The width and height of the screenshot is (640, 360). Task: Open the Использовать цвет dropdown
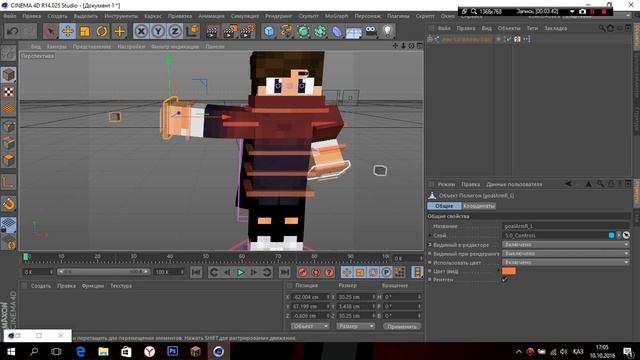click(x=566, y=262)
